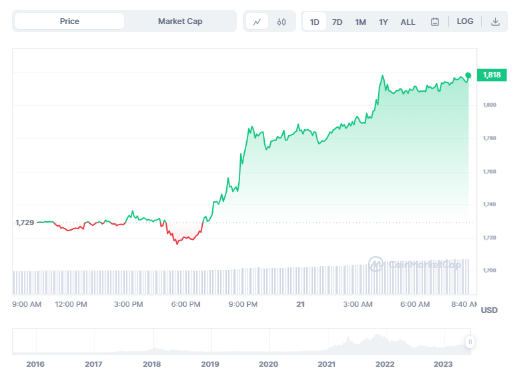Click the 2023 label on history timeline
This screenshot has height=379, width=514.
443,364
